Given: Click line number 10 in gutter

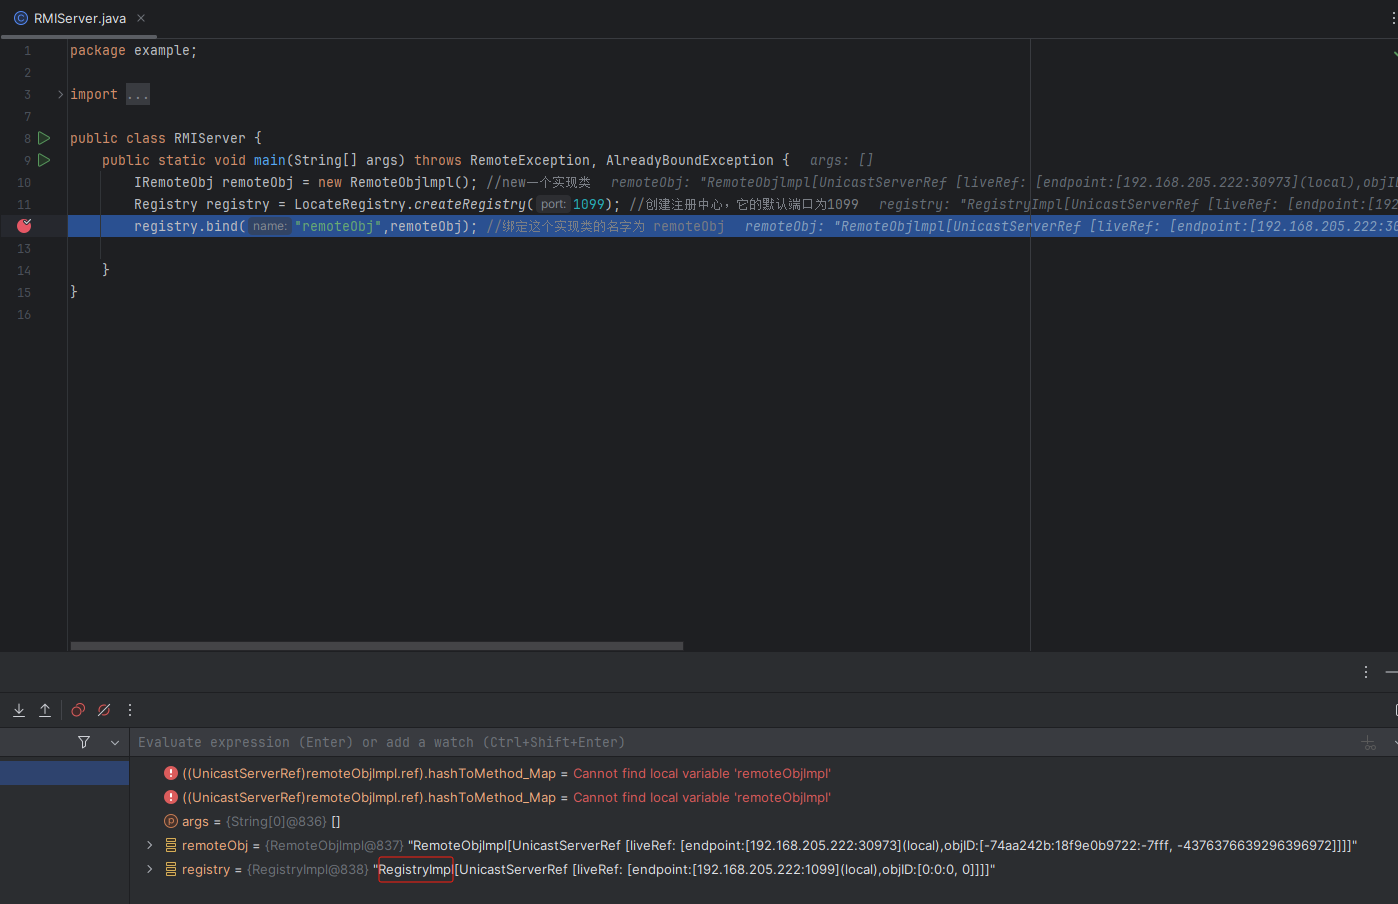Looking at the screenshot, I should tap(24, 182).
